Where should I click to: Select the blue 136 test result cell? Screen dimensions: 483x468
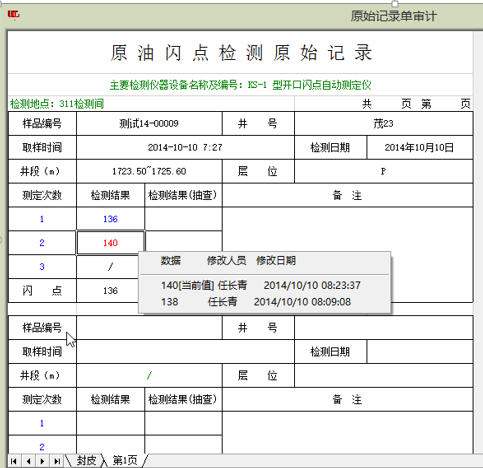[110, 219]
